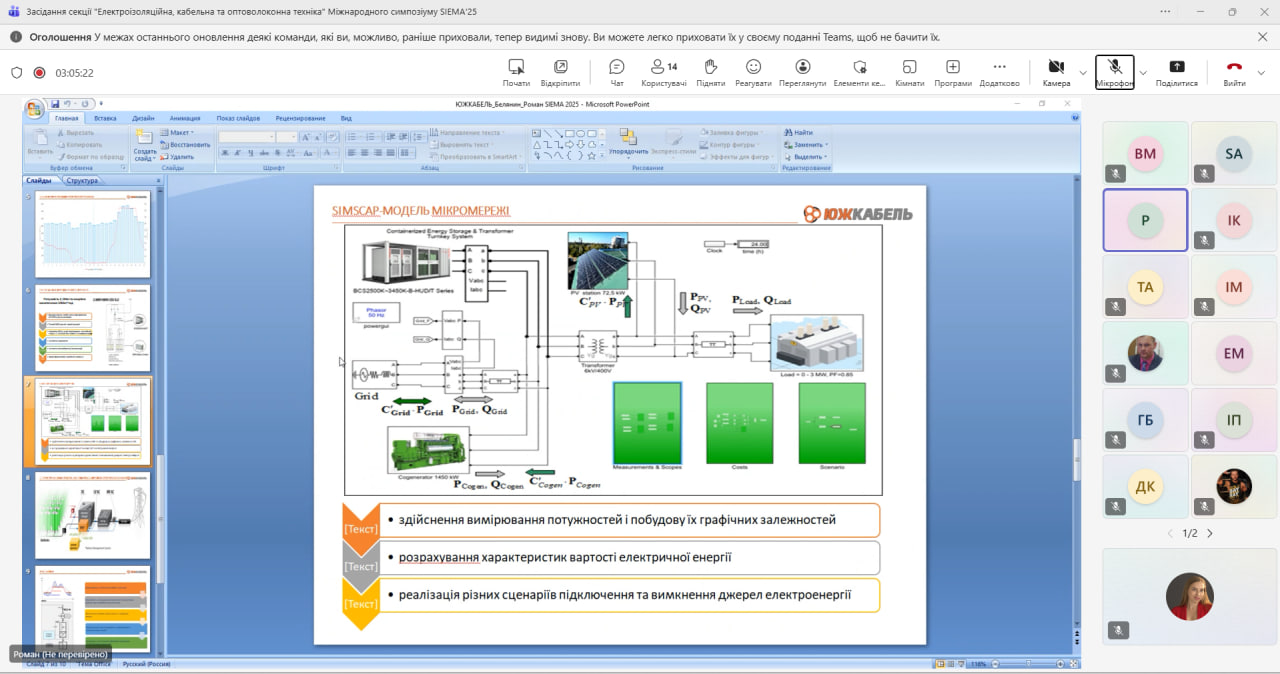
Task: Open the font name combo box
Action: point(247,137)
